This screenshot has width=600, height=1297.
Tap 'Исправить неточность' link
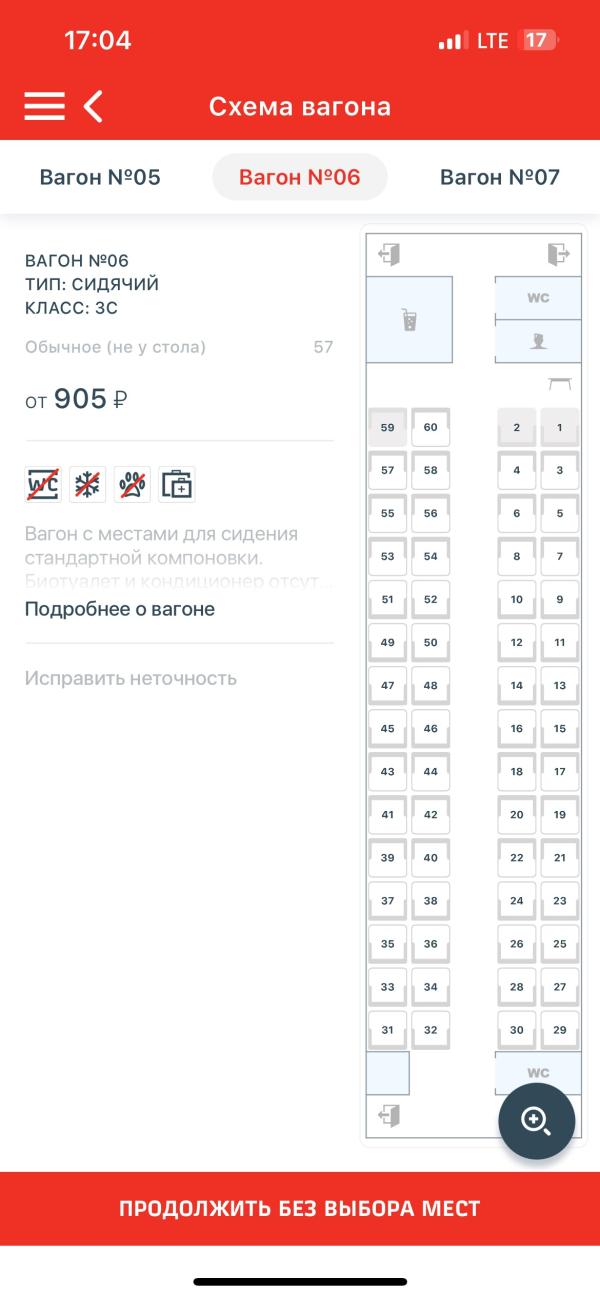131,678
